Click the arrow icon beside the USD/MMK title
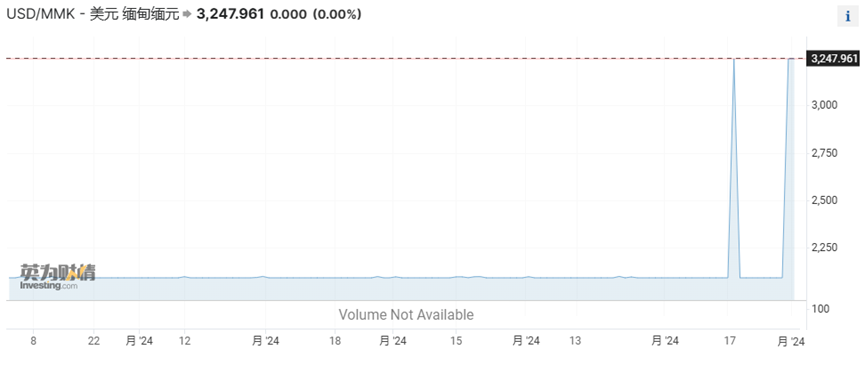This screenshot has height=366, width=865. (186, 15)
